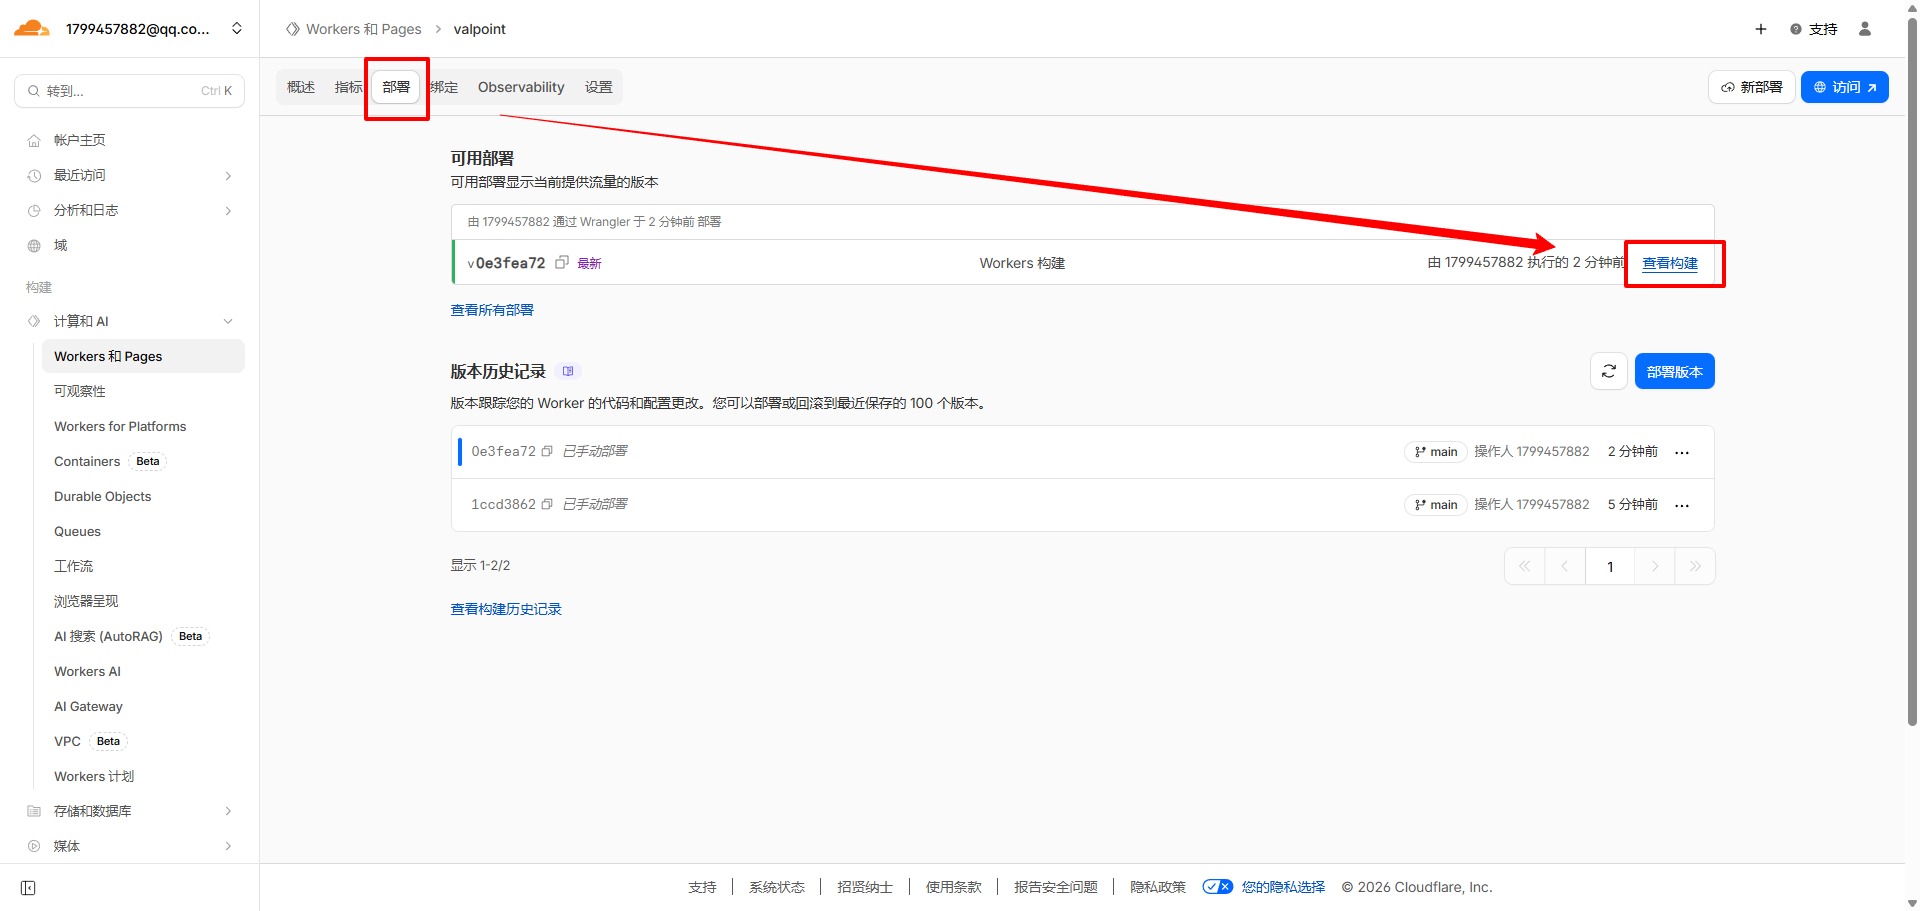This screenshot has height=911, width=1920.
Task: Open the account switcher chevron
Action: click(237, 28)
